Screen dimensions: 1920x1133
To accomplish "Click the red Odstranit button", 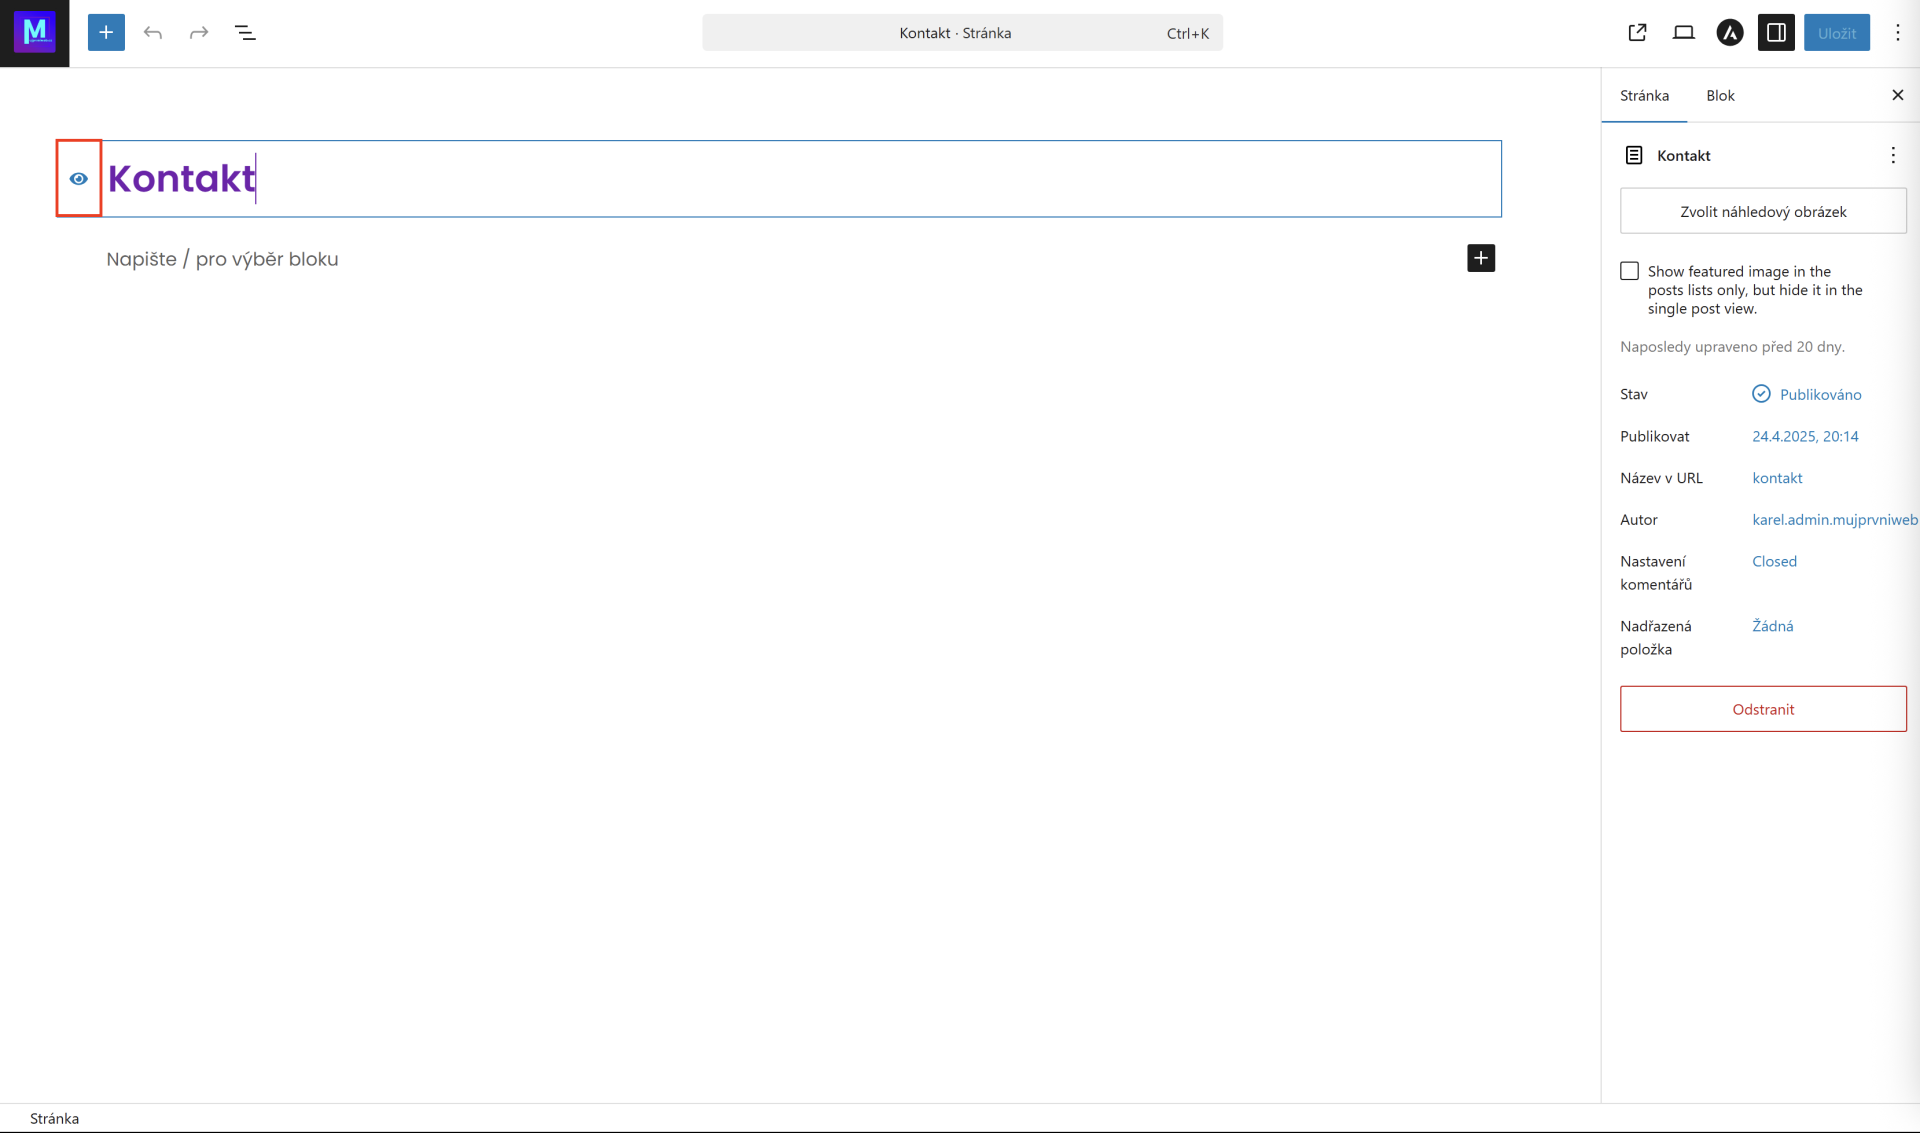I will pyautogui.click(x=1762, y=709).
